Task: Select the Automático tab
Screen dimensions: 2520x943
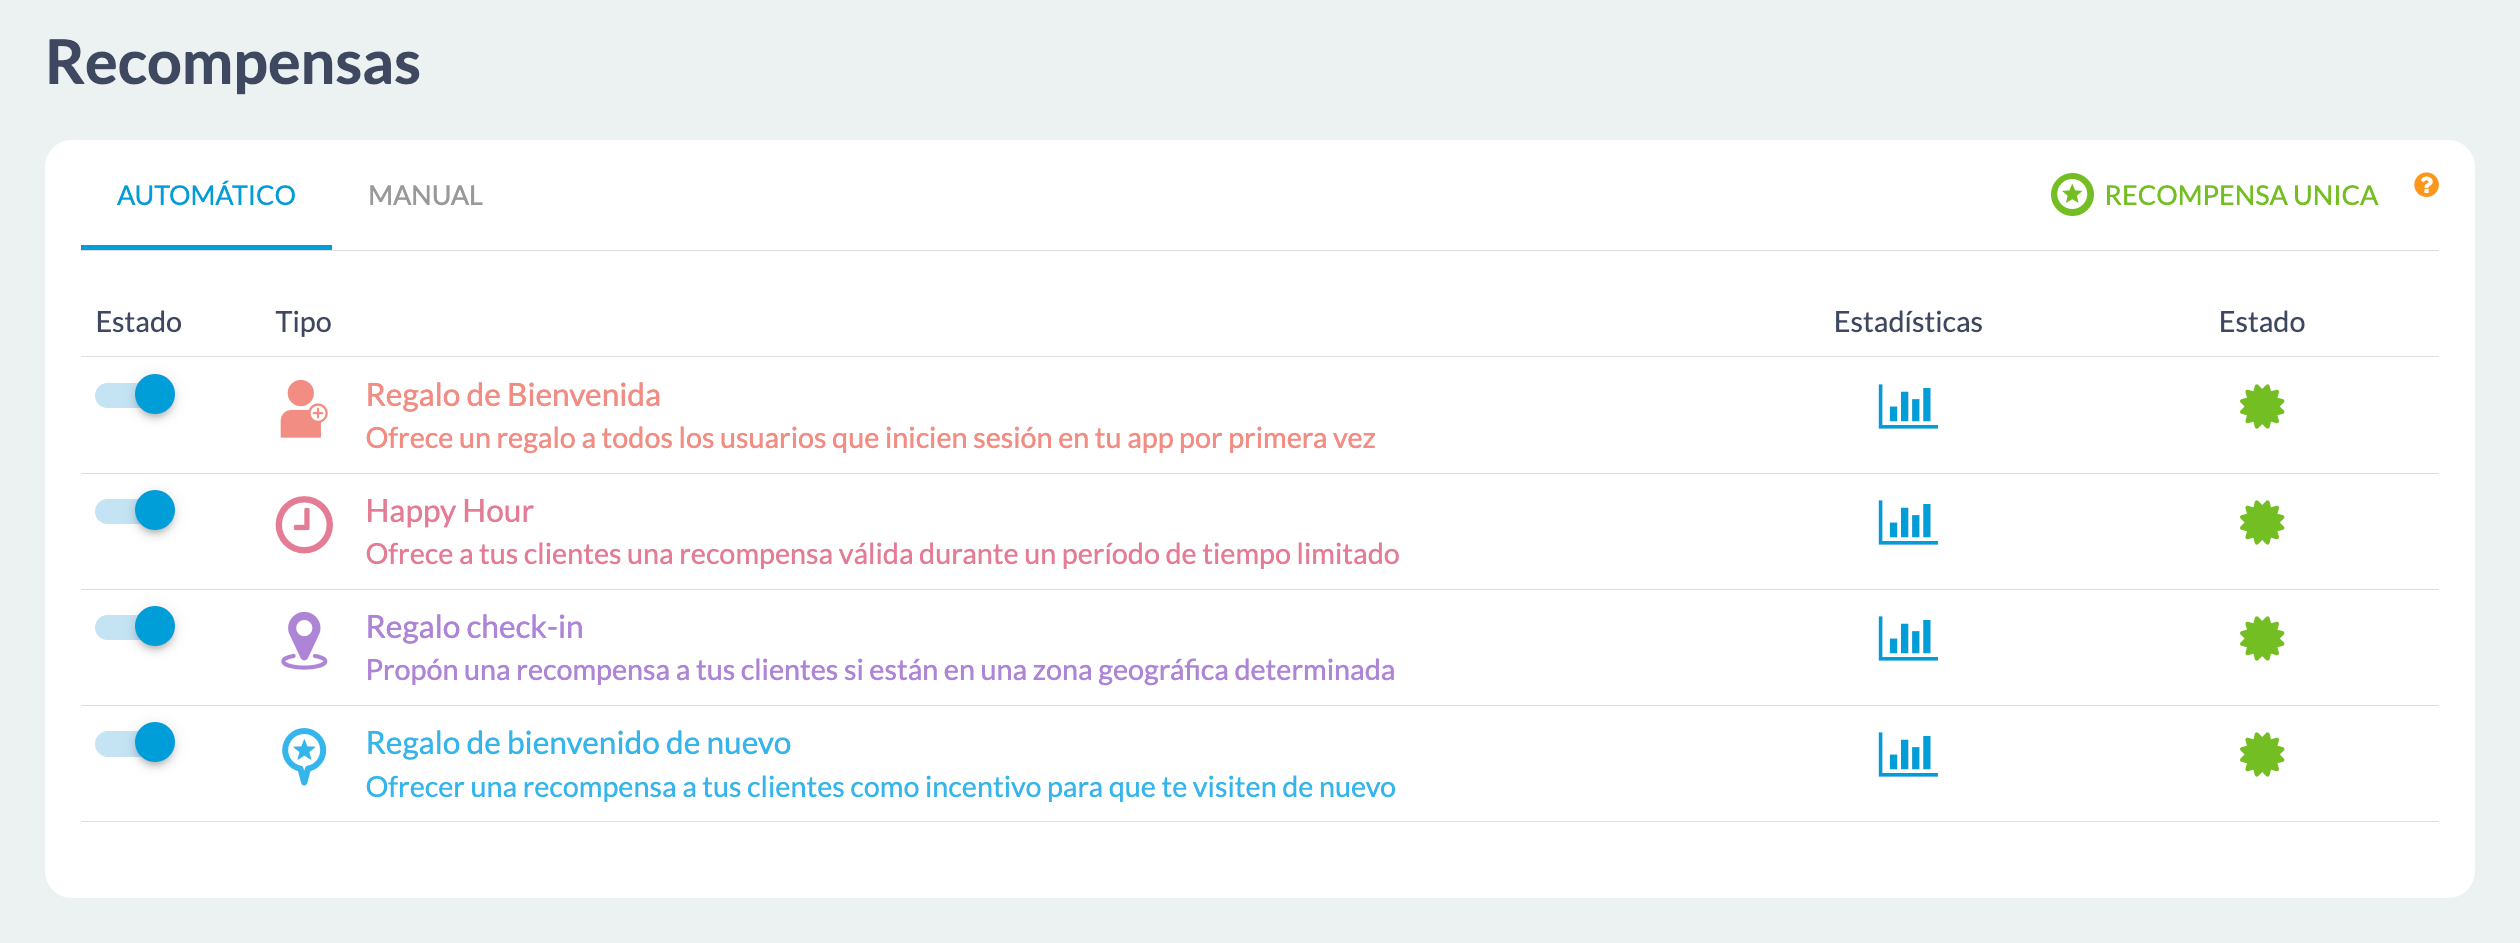Action: (206, 195)
